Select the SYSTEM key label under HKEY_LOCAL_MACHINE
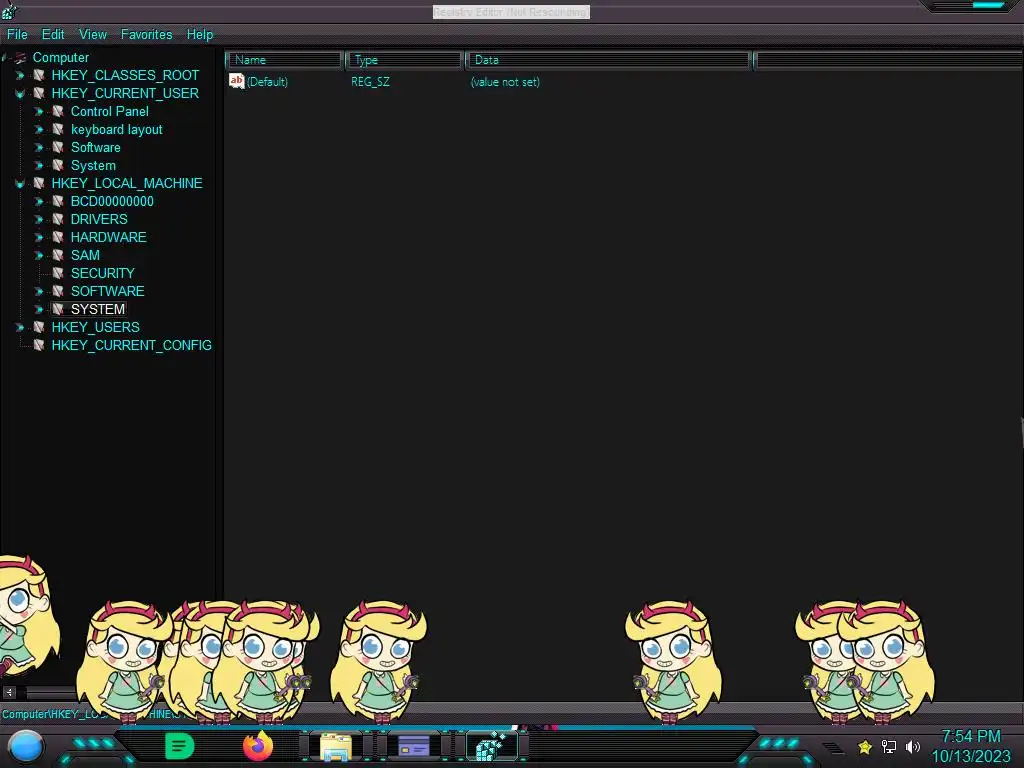Image resolution: width=1024 pixels, height=768 pixels. [x=98, y=309]
